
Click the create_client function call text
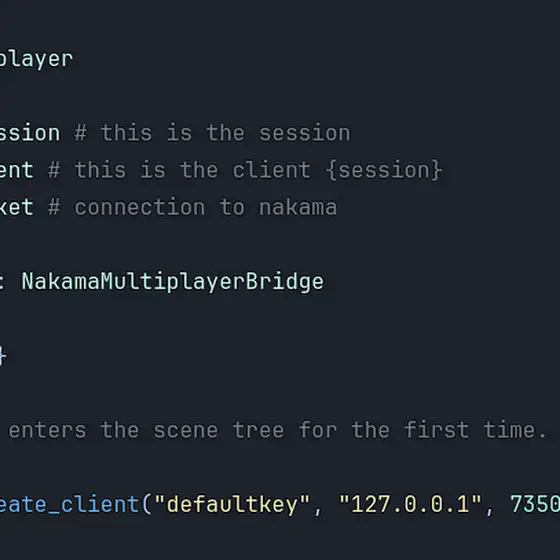[x=69, y=505]
